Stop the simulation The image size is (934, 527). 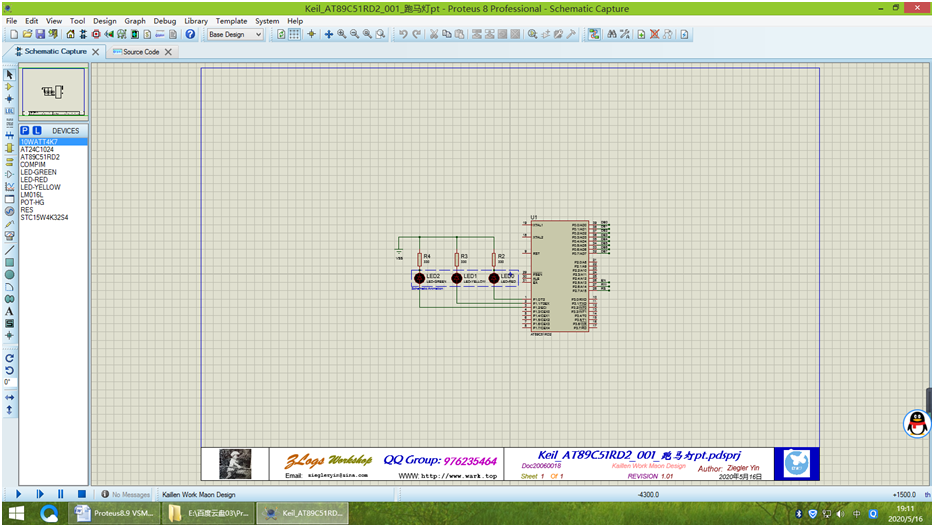point(82,494)
